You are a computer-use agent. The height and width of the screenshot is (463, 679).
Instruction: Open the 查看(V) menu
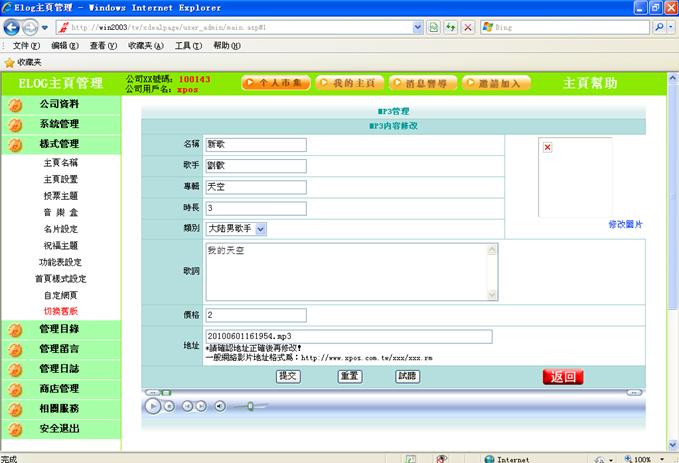tap(104, 46)
